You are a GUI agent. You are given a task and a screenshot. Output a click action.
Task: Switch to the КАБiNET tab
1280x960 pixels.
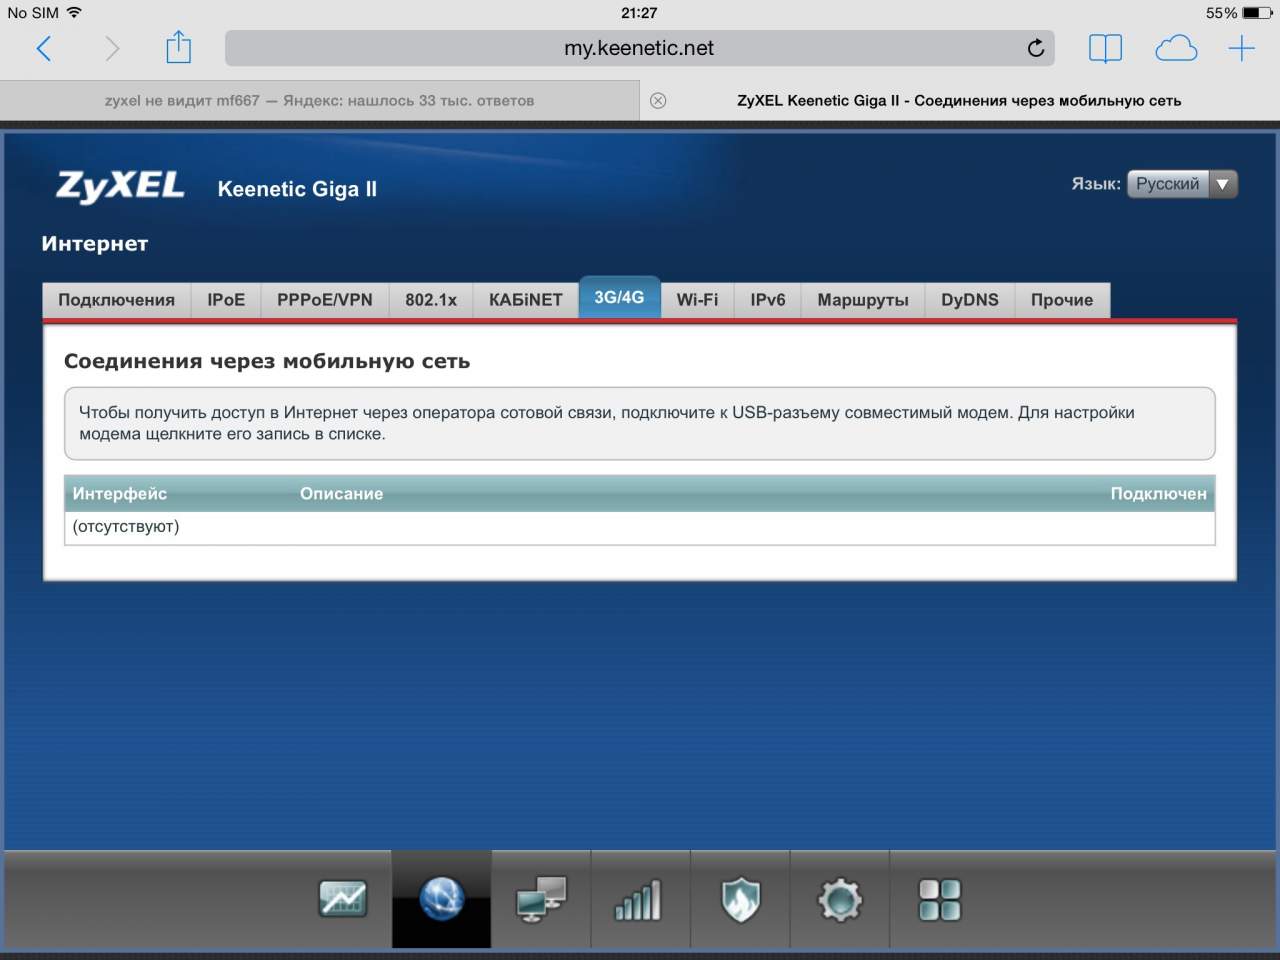click(x=526, y=300)
